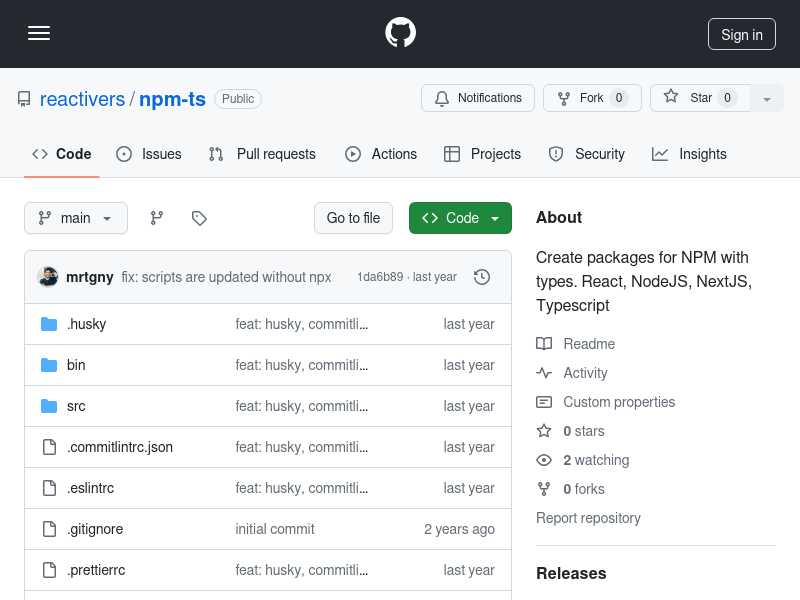Click the .gitignore file icon

pos(49,529)
